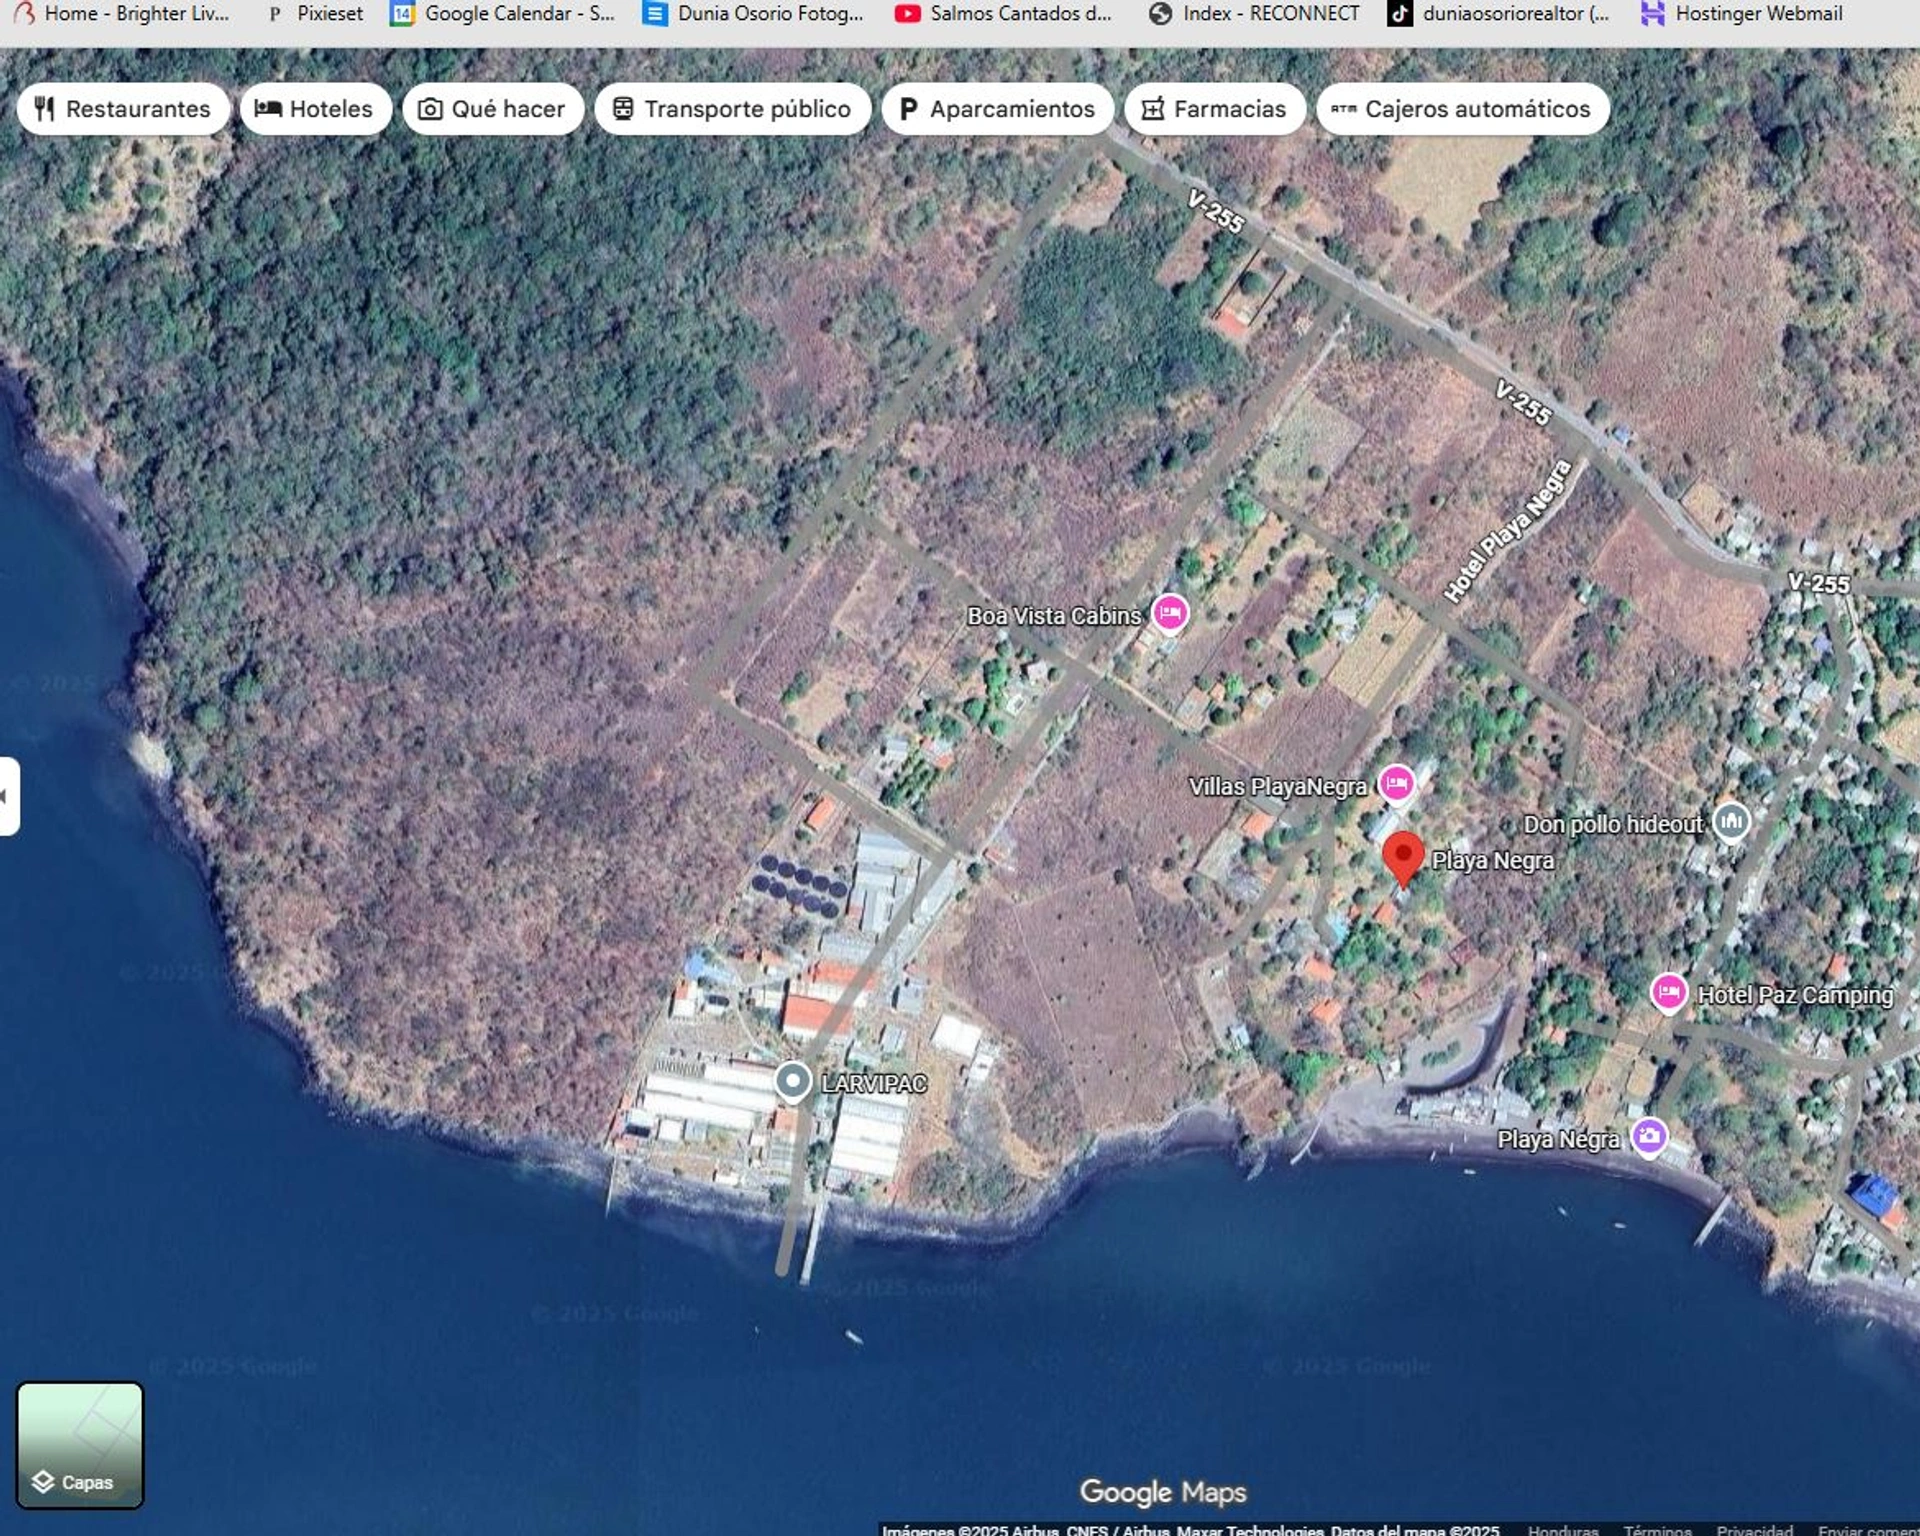The image size is (1920, 1536).
Task: Click the Farmacias filter chip
Action: tap(1214, 109)
